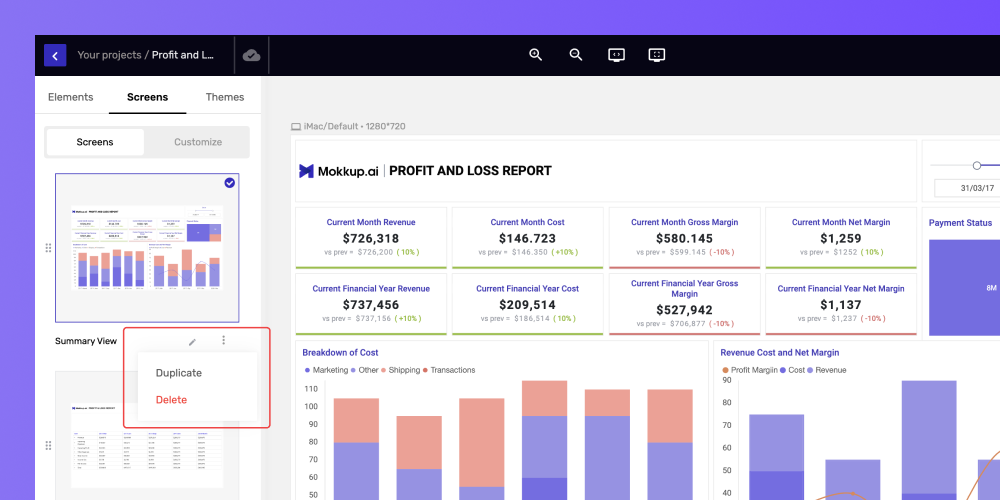Choose Delete from the screen menu
The image size is (1000, 500).
[x=172, y=400]
